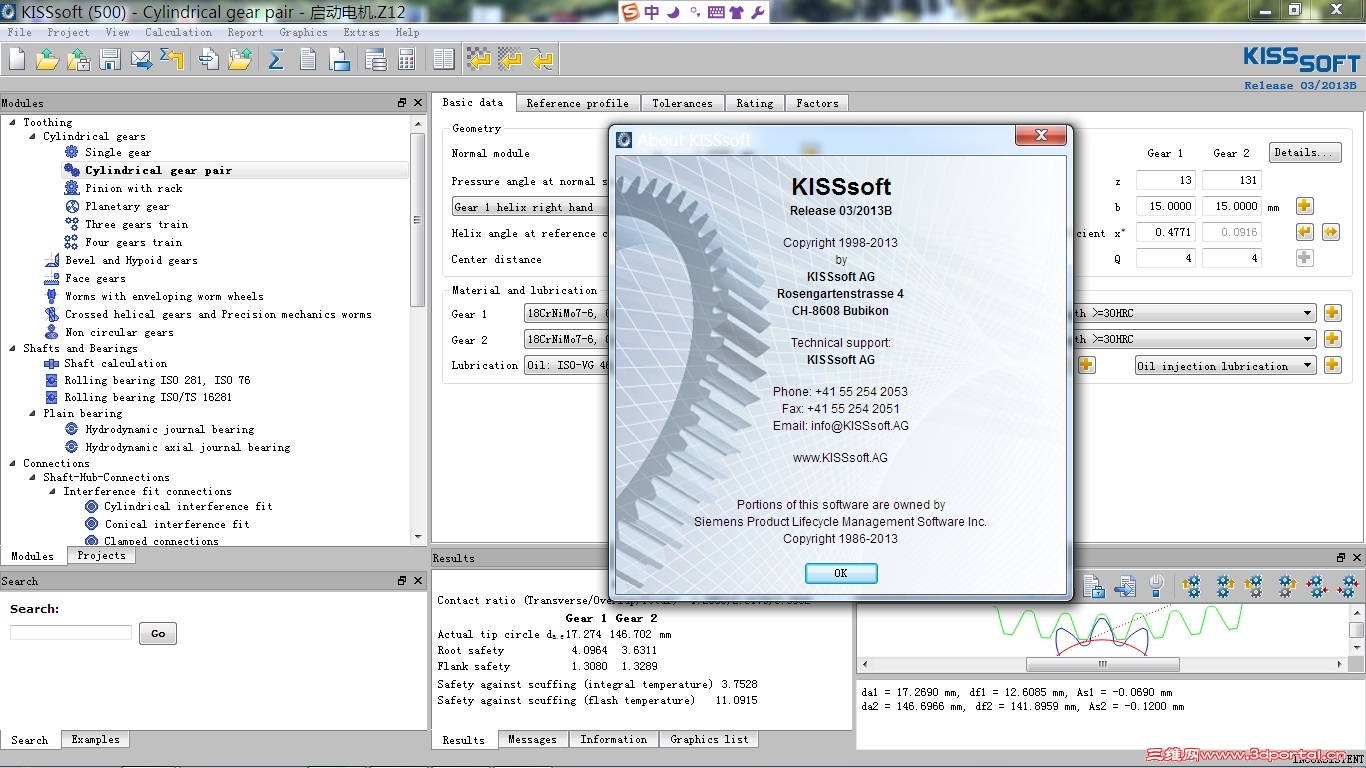Select Bevel and Hypoid gears module
Viewport: 1366px width, 768px height.
(131, 260)
